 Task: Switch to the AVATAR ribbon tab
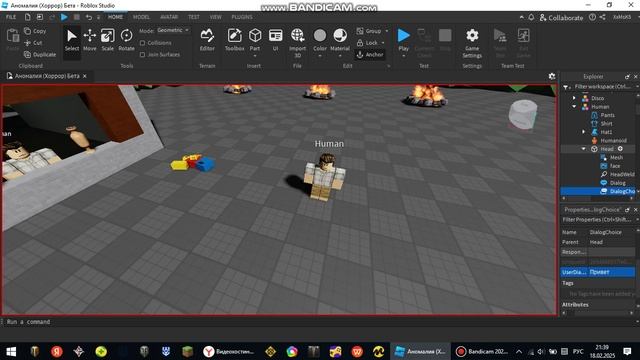click(x=169, y=17)
